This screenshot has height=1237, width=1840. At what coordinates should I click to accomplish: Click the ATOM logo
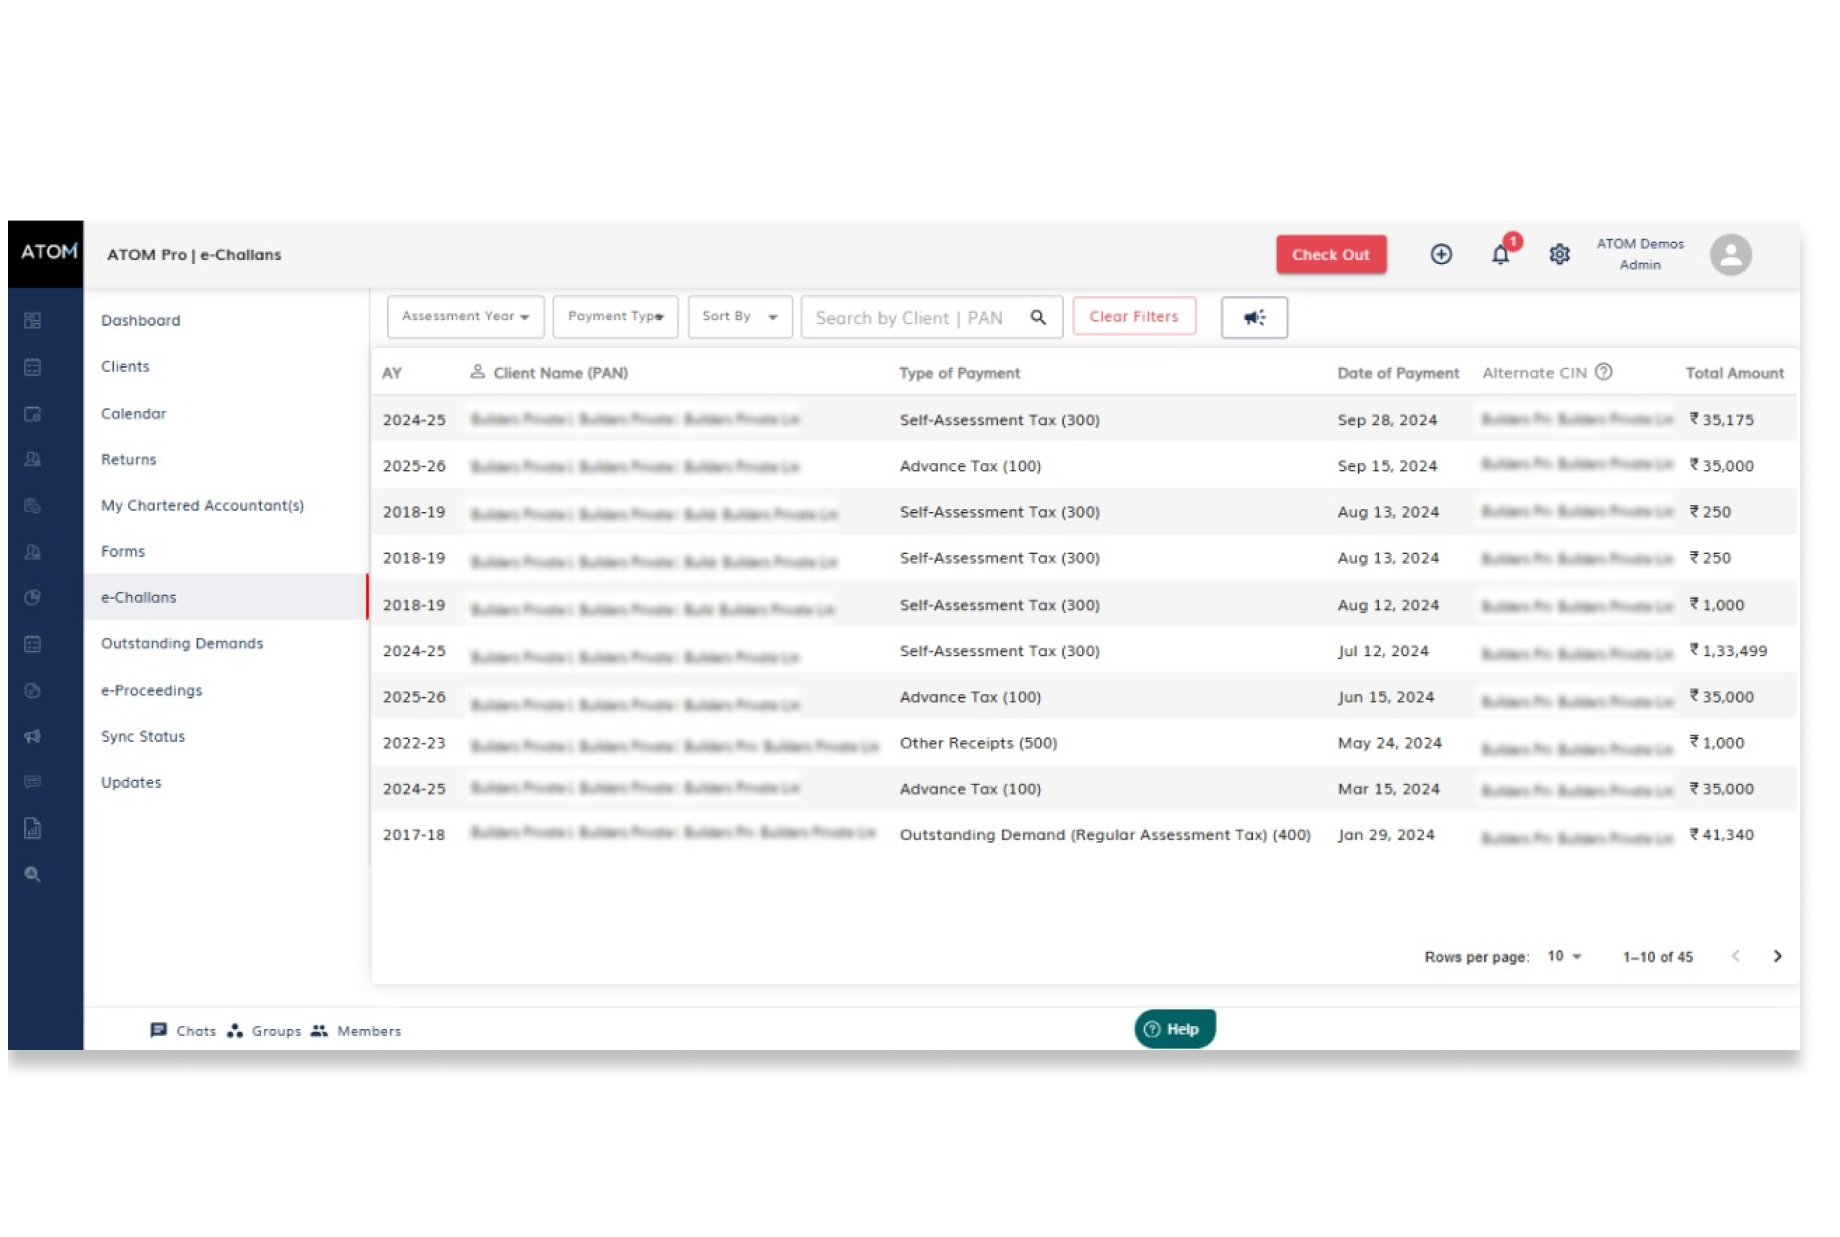pyautogui.click(x=47, y=253)
